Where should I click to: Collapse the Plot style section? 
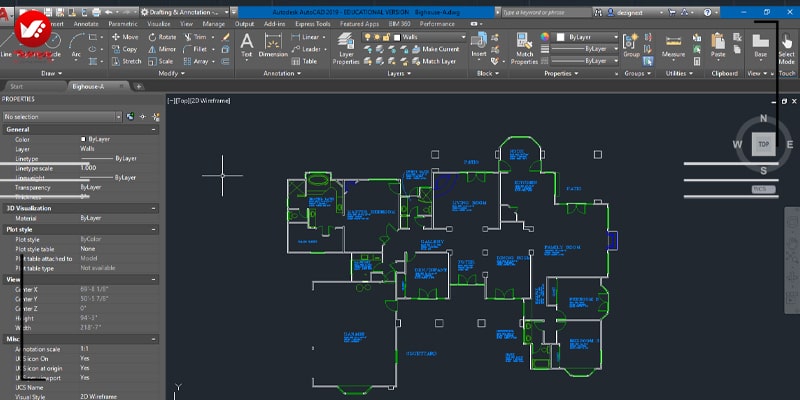click(154, 230)
